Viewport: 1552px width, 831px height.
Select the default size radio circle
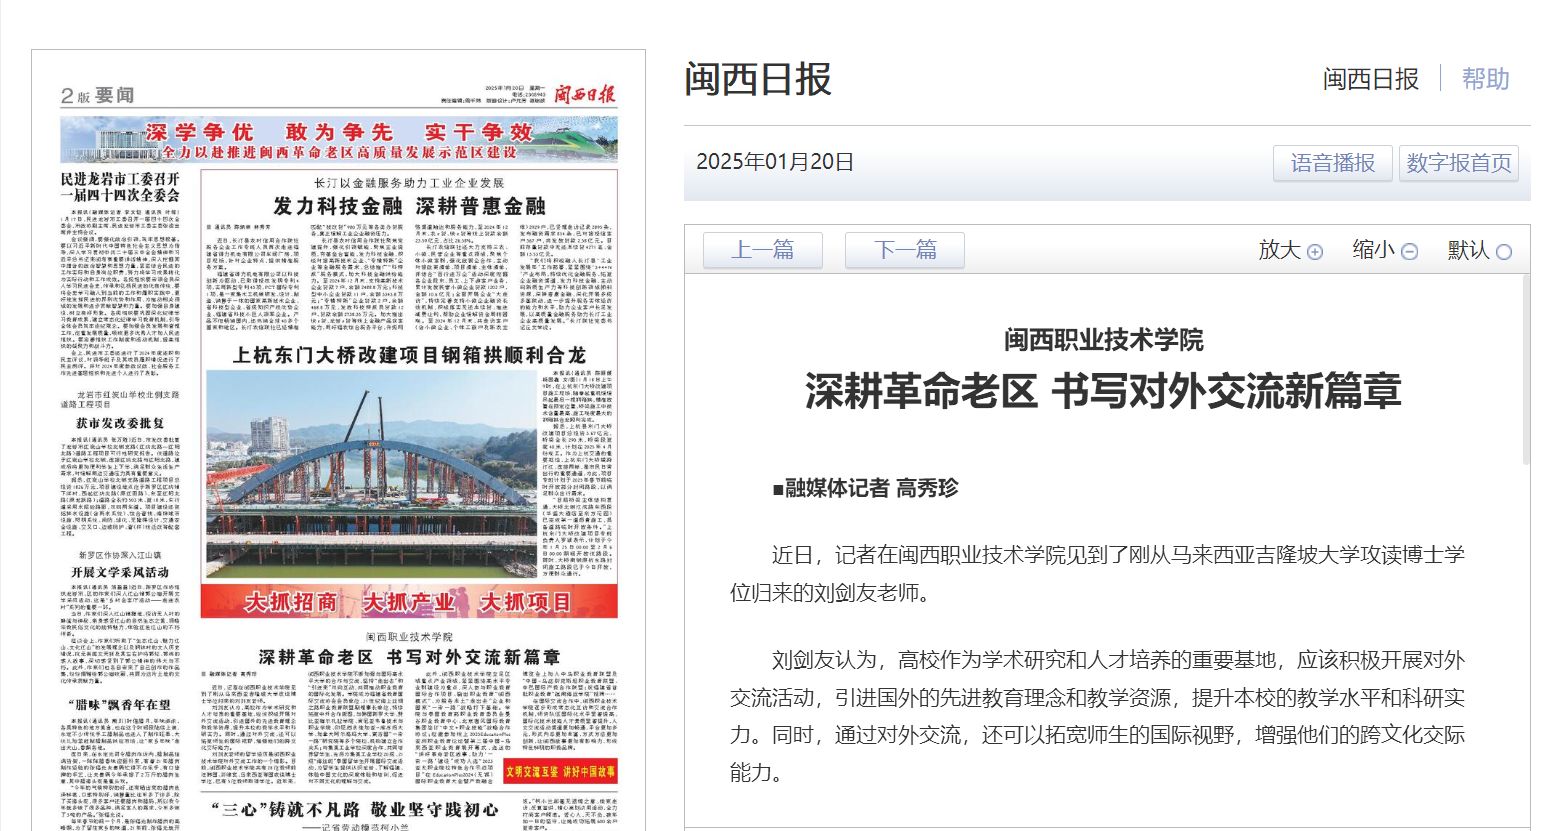(1503, 252)
